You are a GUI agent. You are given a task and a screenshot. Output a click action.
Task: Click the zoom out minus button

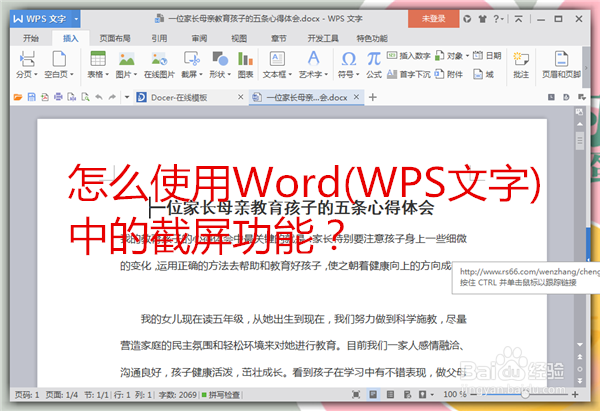coord(473,395)
